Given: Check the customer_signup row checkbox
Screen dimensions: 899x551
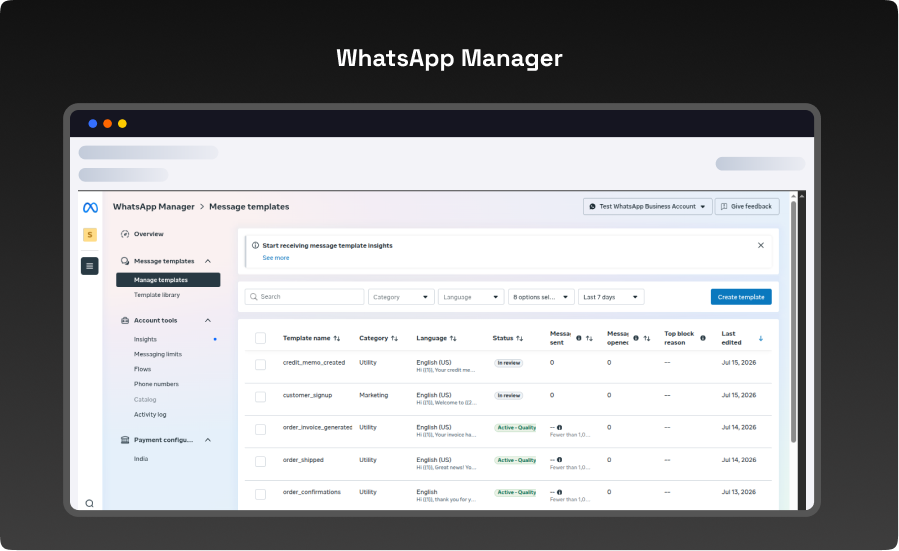Looking at the screenshot, I should point(260,397).
